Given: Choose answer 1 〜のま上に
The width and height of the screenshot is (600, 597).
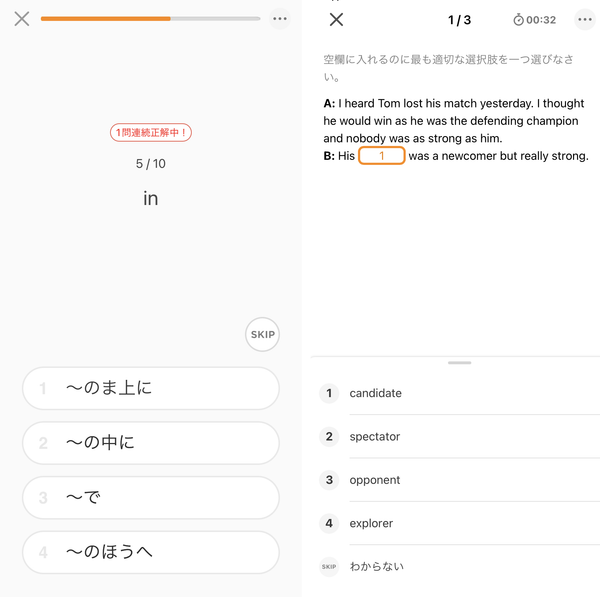Looking at the screenshot, I should point(151,388).
